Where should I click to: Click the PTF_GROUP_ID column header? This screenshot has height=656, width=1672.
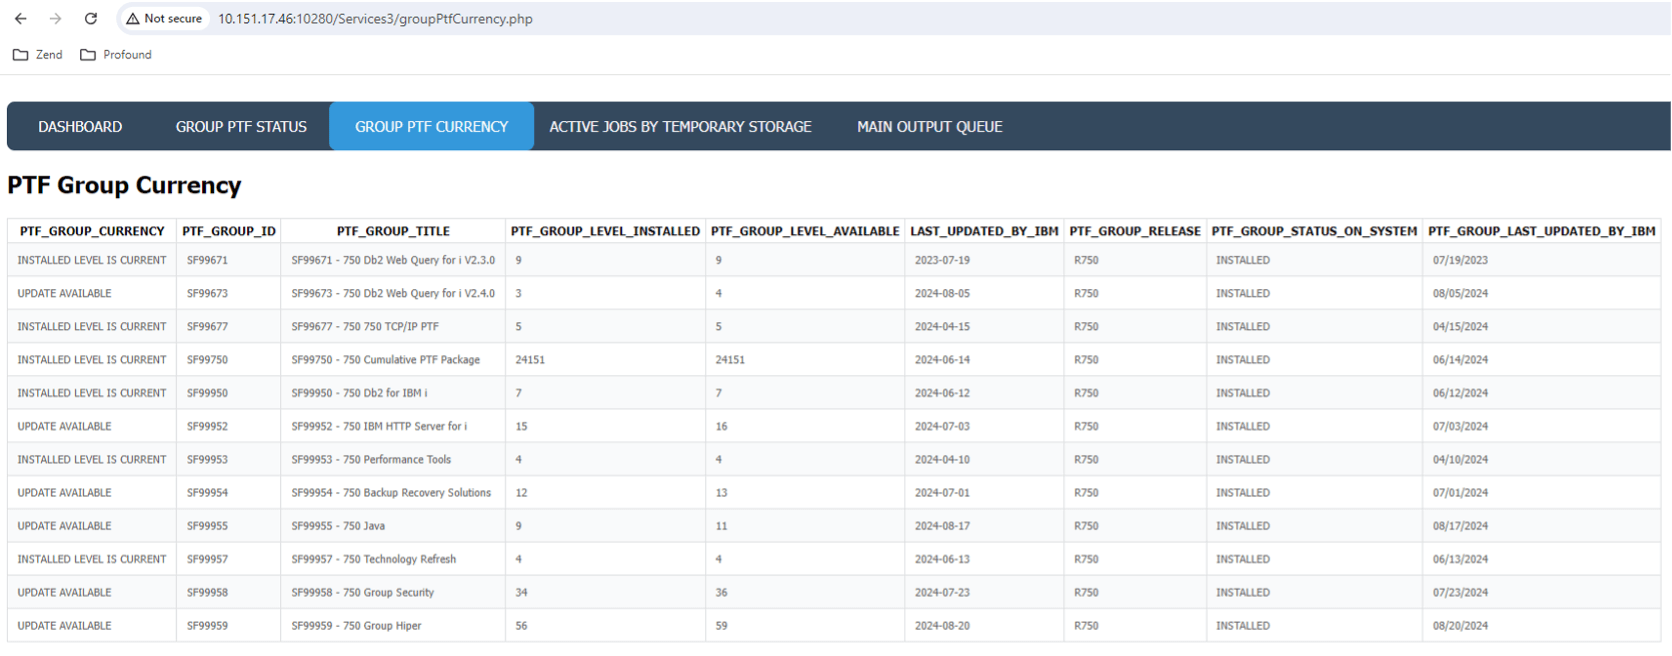tap(229, 231)
